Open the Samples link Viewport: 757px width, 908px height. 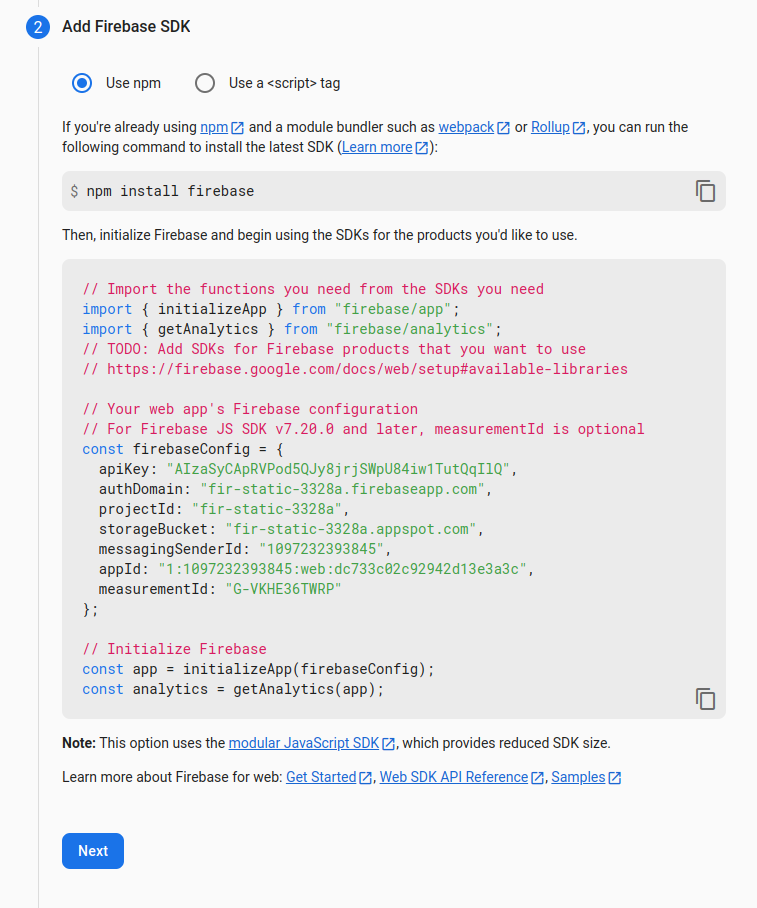point(586,777)
